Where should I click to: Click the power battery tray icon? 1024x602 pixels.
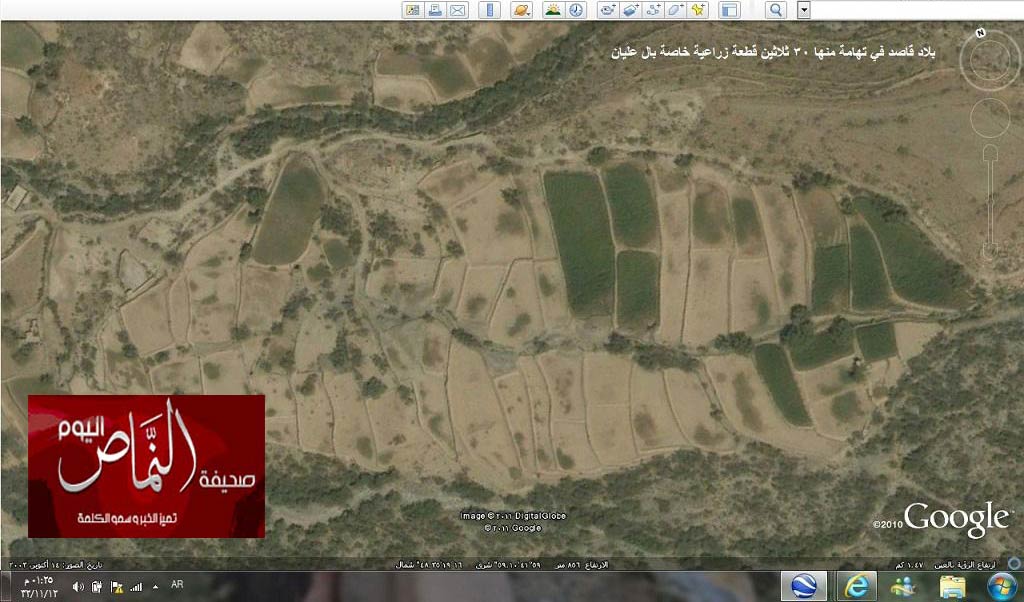point(97,586)
